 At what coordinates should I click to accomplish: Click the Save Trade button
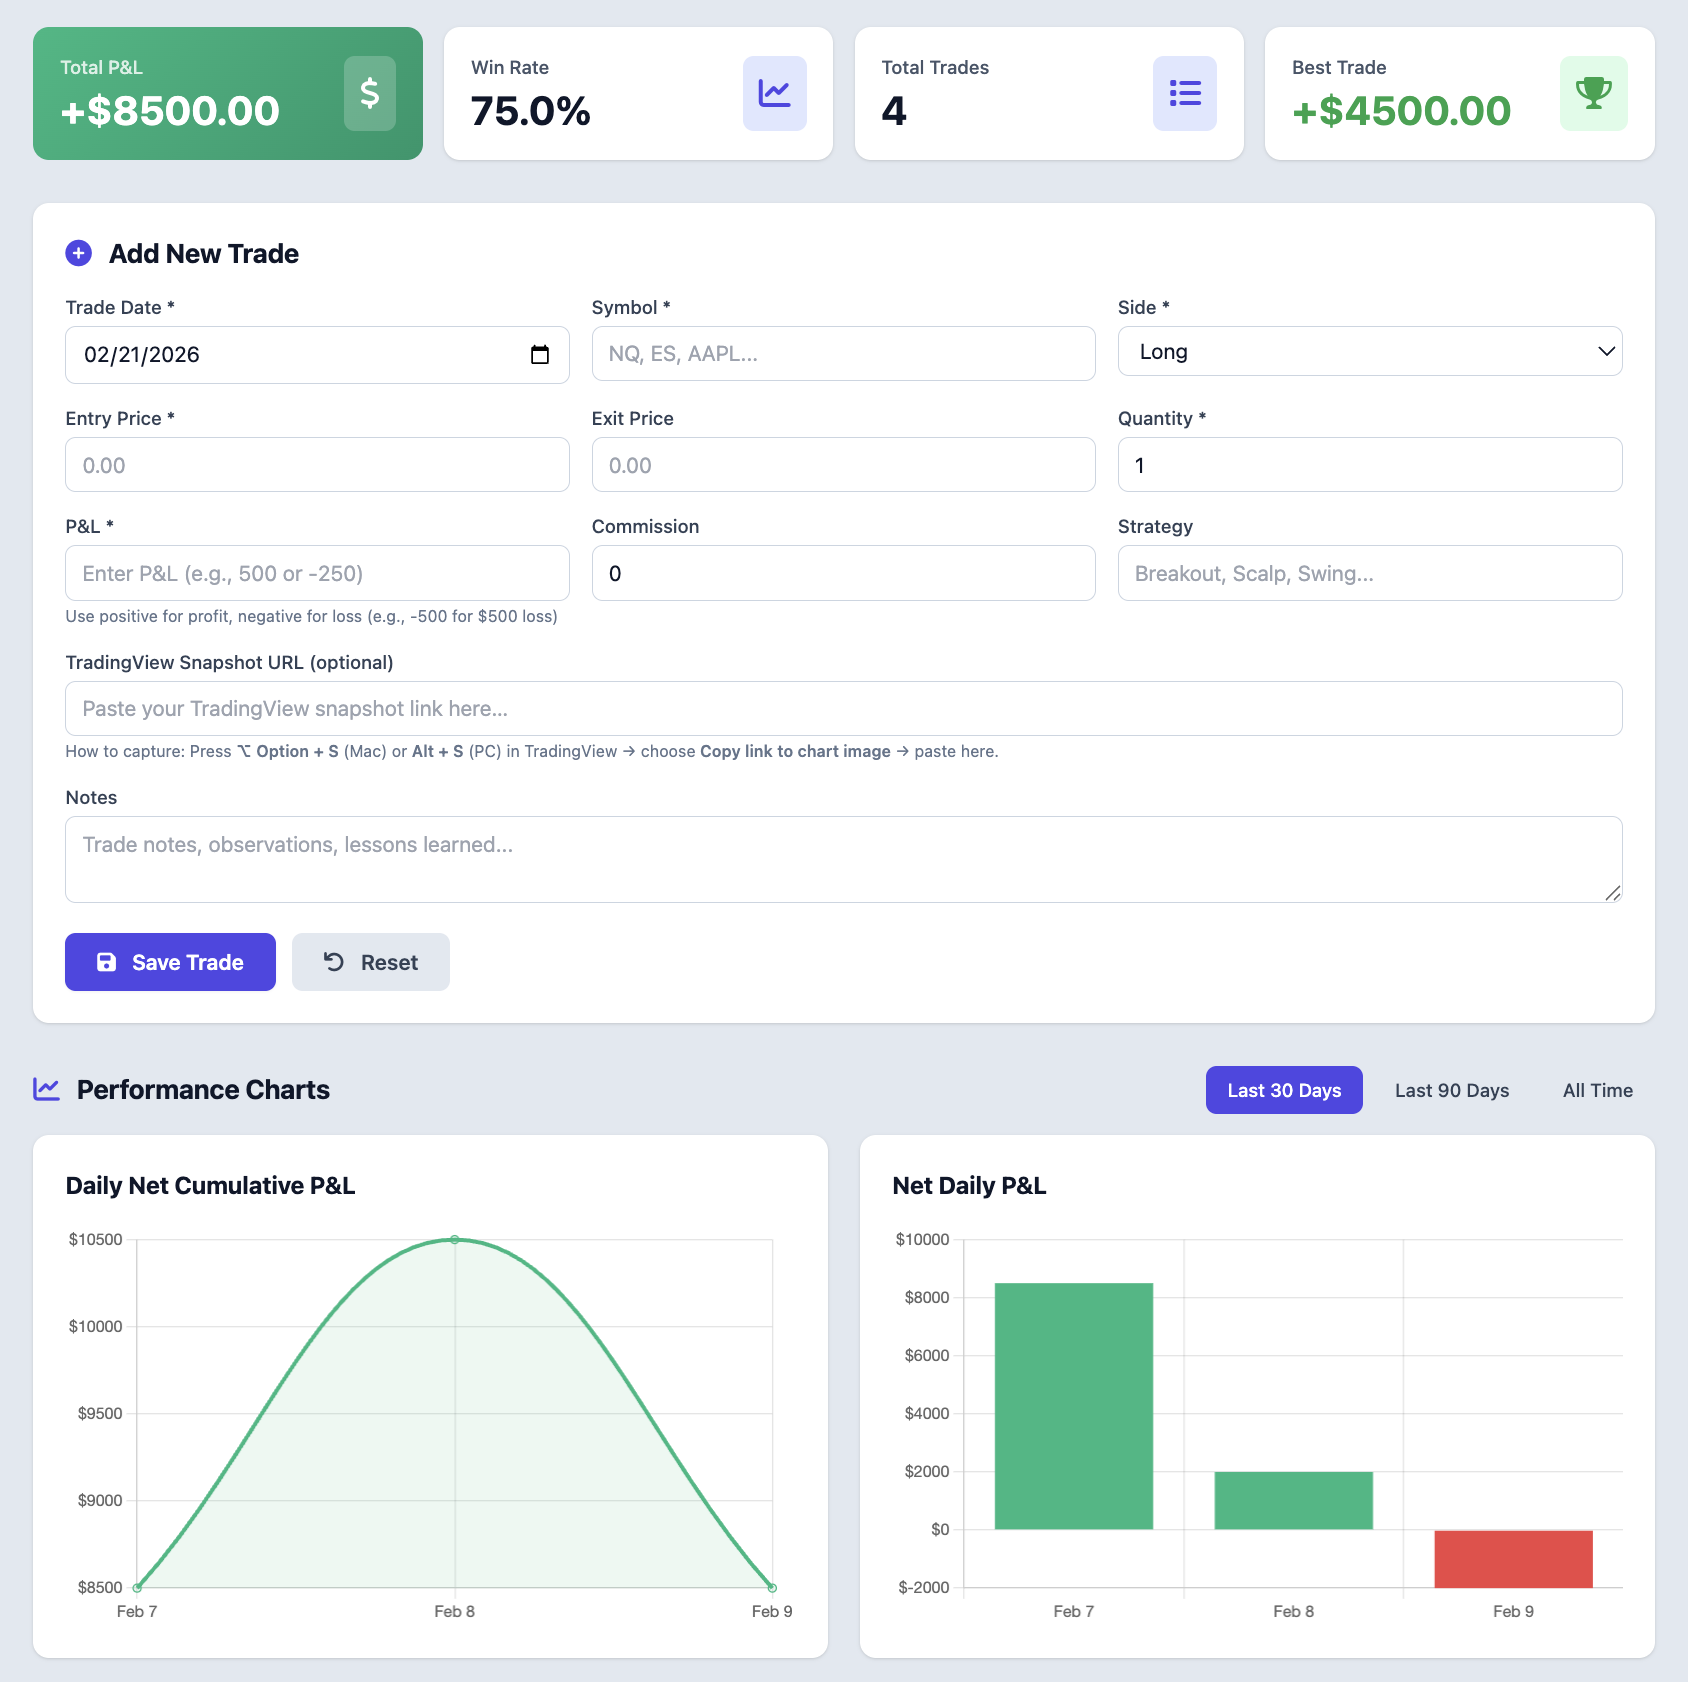(x=170, y=961)
